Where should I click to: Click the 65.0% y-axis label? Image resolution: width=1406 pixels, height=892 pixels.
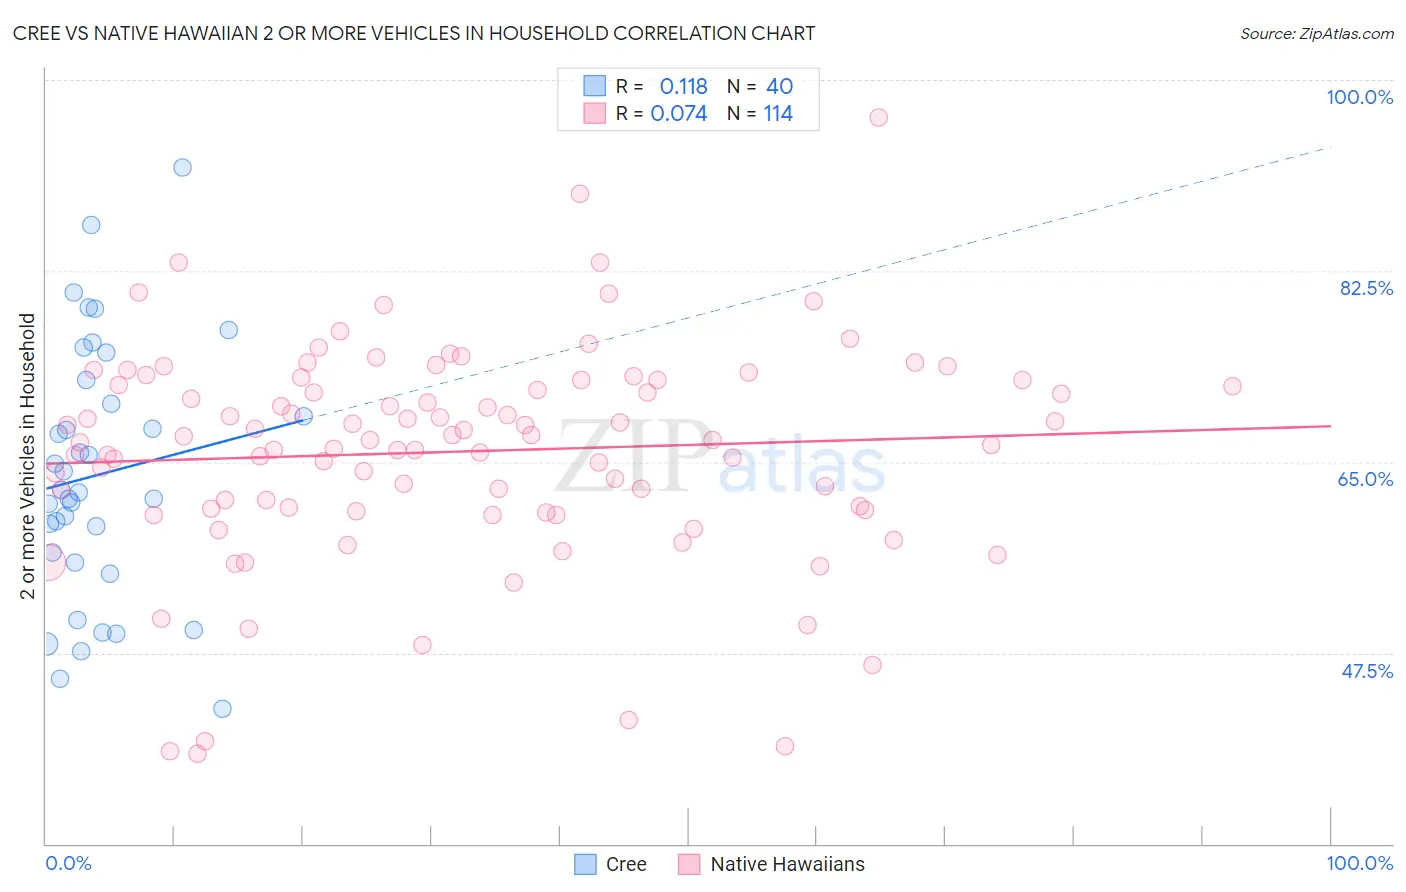tap(1366, 479)
